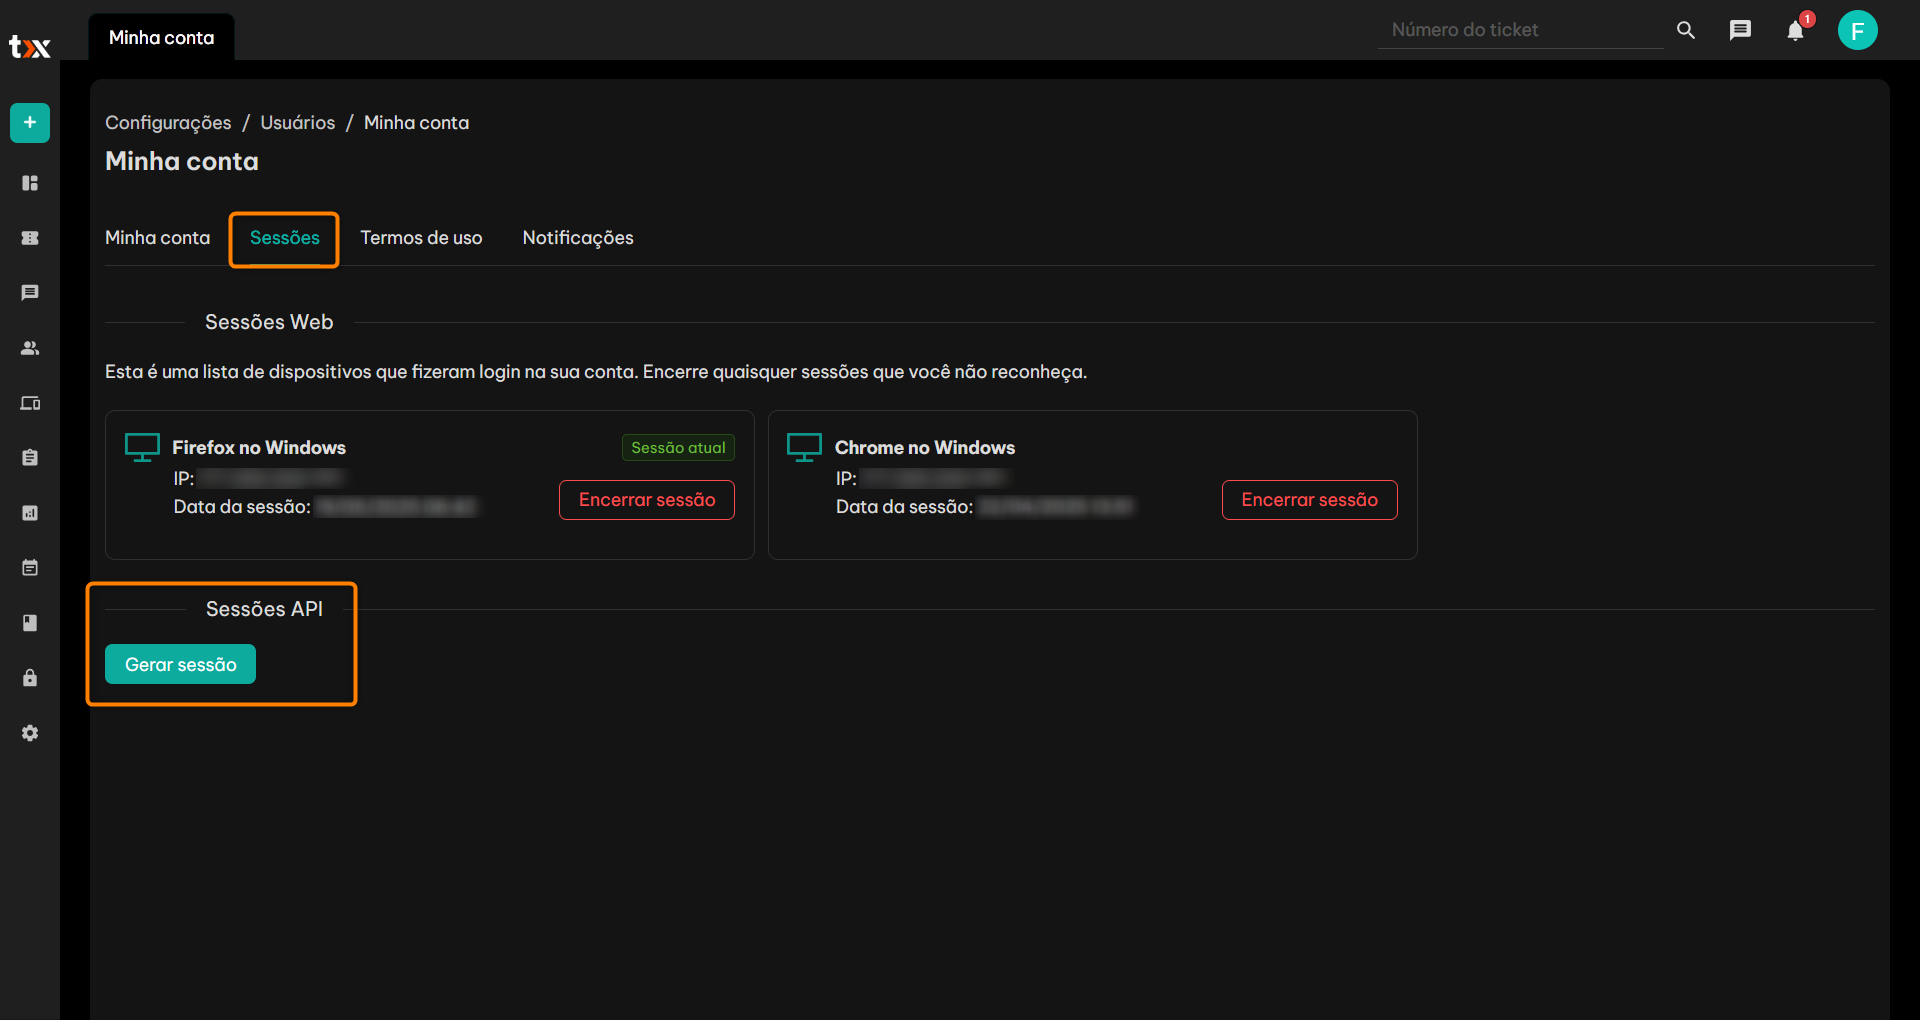Click the green plus create button
This screenshot has height=1020, width=1920.
[30, 123]
